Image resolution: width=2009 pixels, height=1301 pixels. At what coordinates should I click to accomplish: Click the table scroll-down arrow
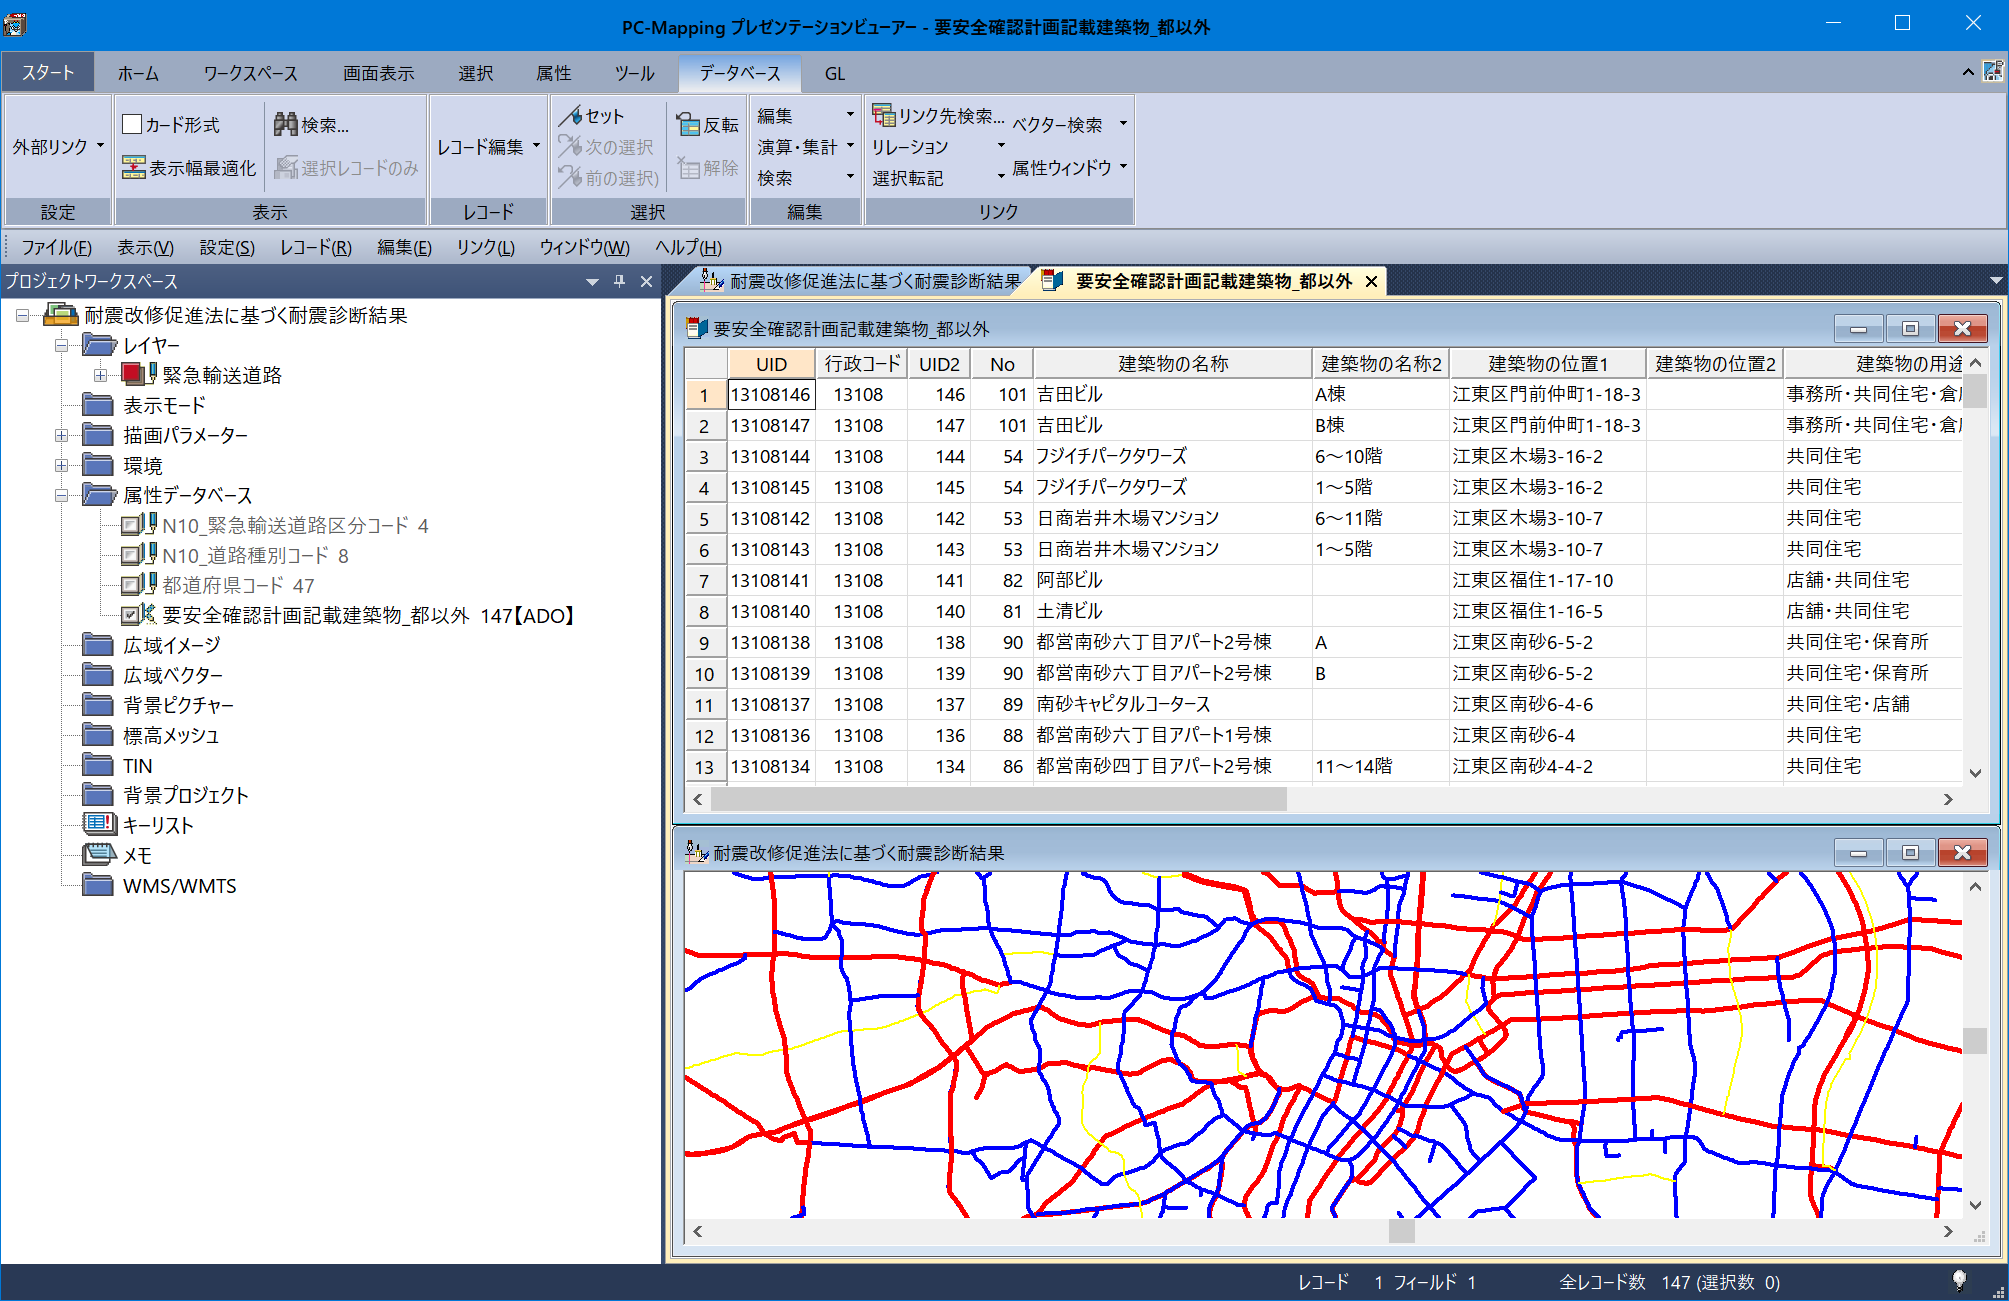click(1975, 773)
